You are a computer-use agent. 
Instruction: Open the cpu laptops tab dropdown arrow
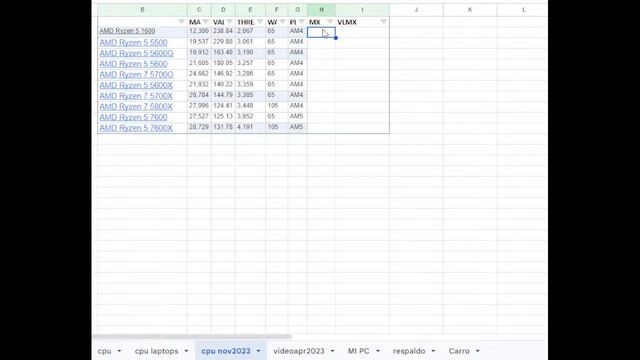[x=186, y=351]
